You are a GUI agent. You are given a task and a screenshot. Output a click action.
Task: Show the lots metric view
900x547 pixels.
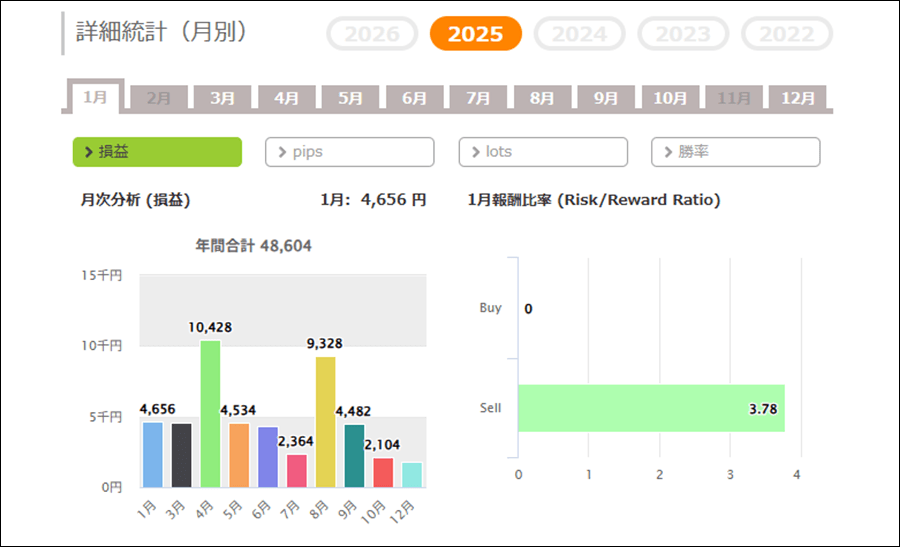pos(543,152)
